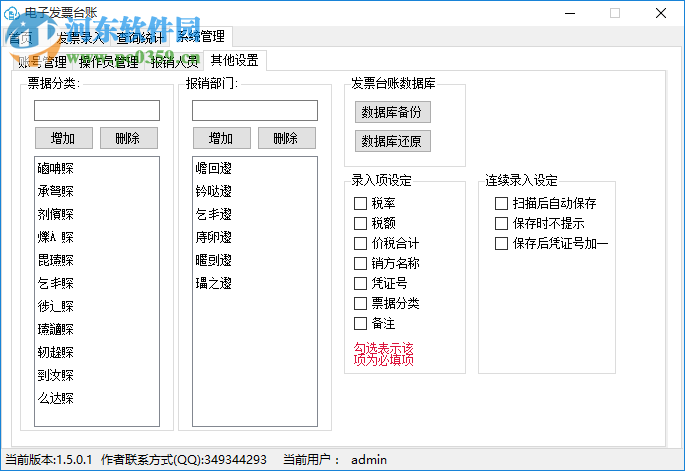Click the QQ:349344293 contact text
The height and width of the screenshot is (471, 685).
pos(184,460)
